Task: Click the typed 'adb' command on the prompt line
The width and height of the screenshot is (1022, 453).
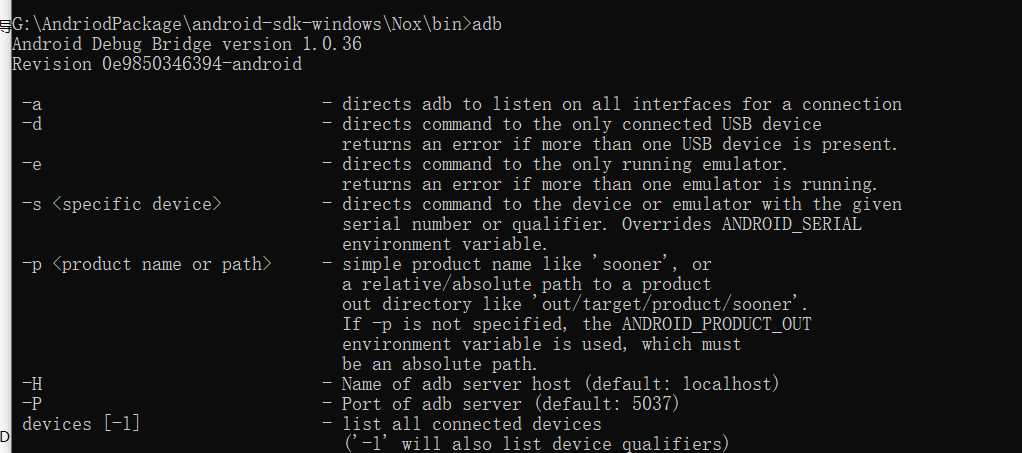Action: 486,25
